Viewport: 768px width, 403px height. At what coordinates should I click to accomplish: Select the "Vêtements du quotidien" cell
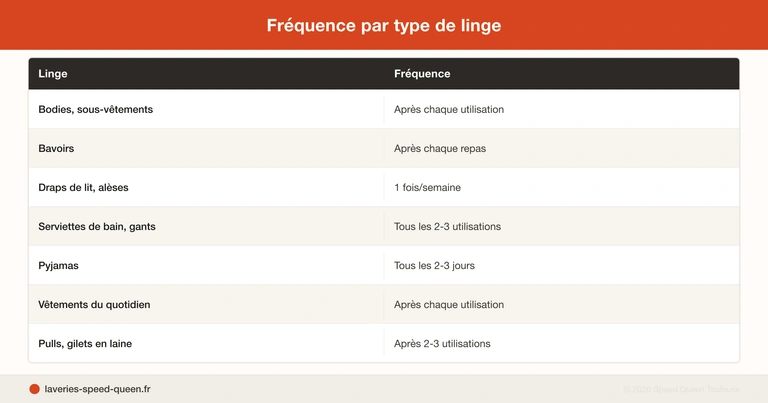coord(95,304)
